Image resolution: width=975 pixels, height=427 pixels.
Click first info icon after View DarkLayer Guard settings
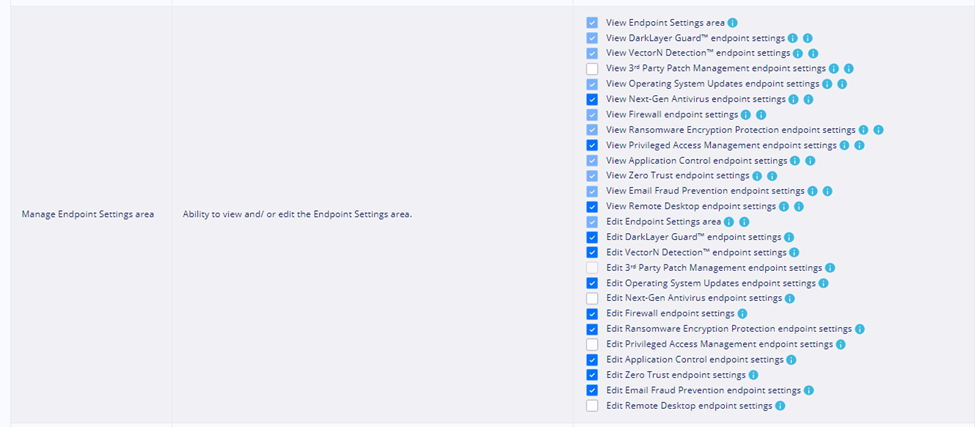[x=793, y=38]
